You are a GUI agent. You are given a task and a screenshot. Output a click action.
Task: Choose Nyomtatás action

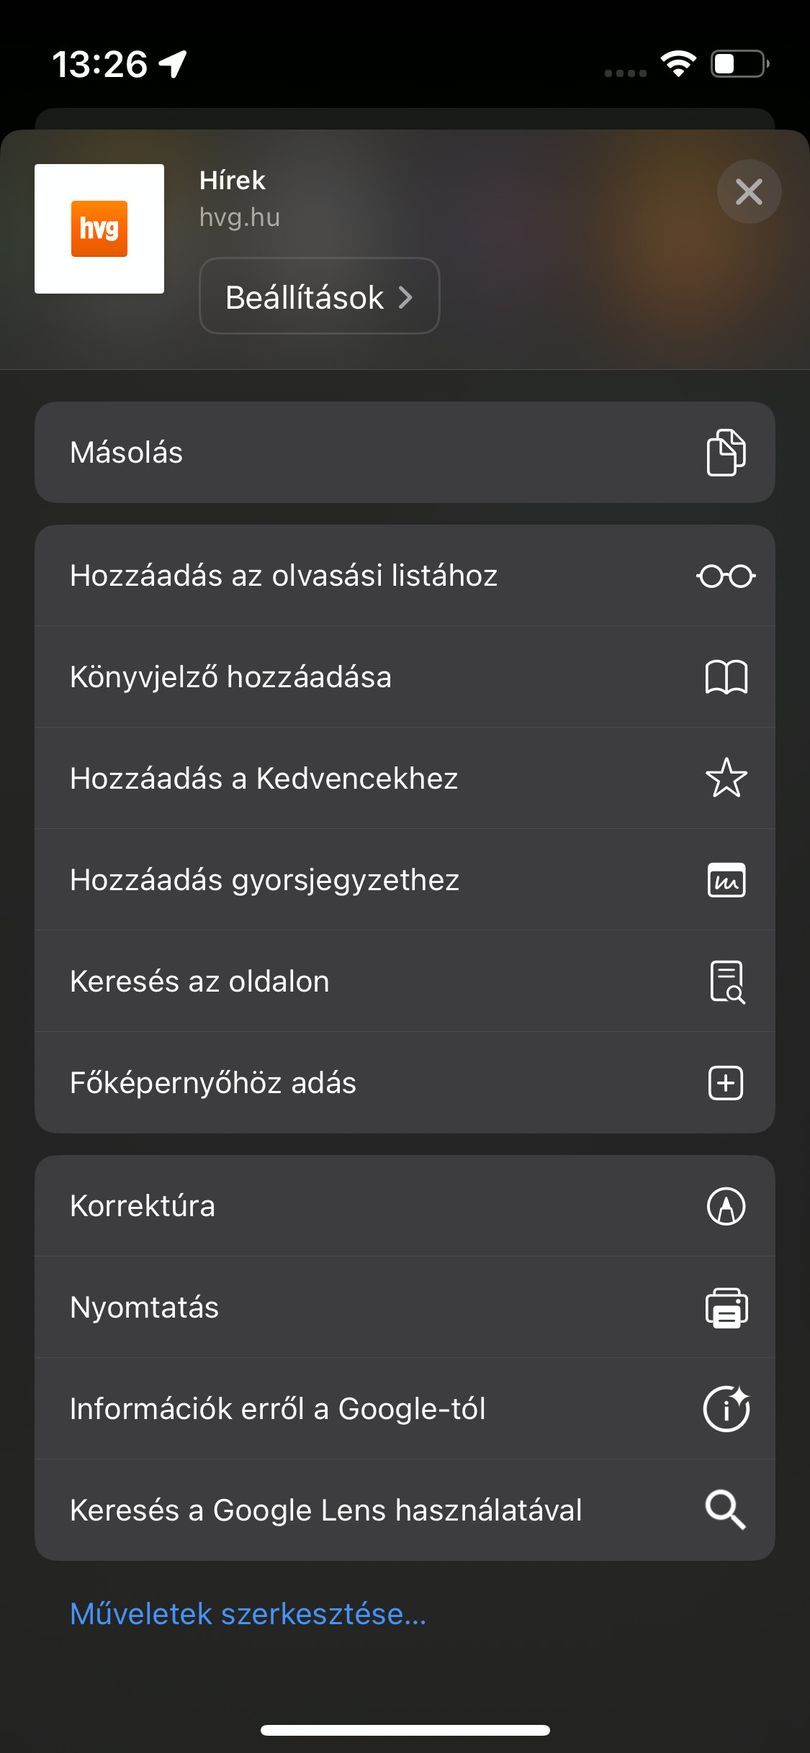[x=405, y=1307]
